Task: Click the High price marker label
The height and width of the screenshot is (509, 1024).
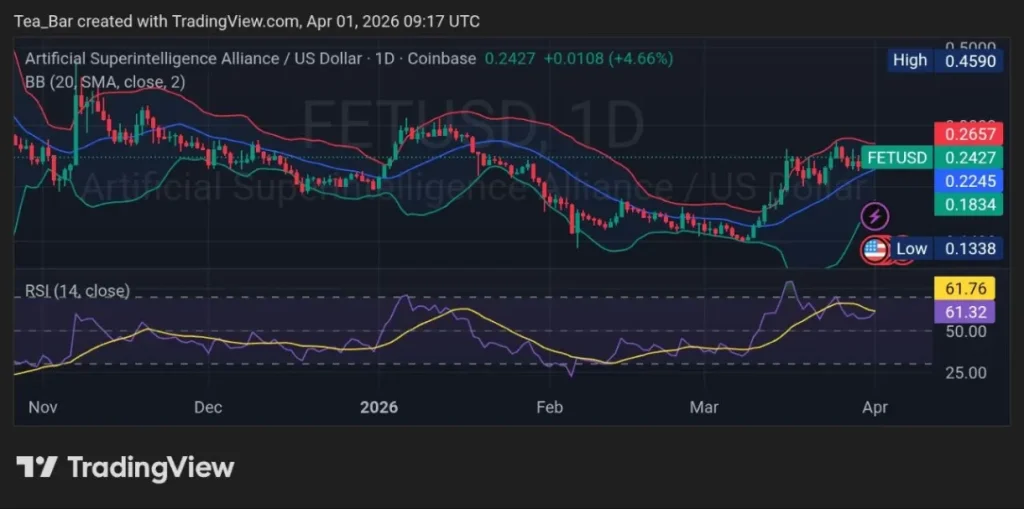Action: pyautogui.click(x=910, y=60)
